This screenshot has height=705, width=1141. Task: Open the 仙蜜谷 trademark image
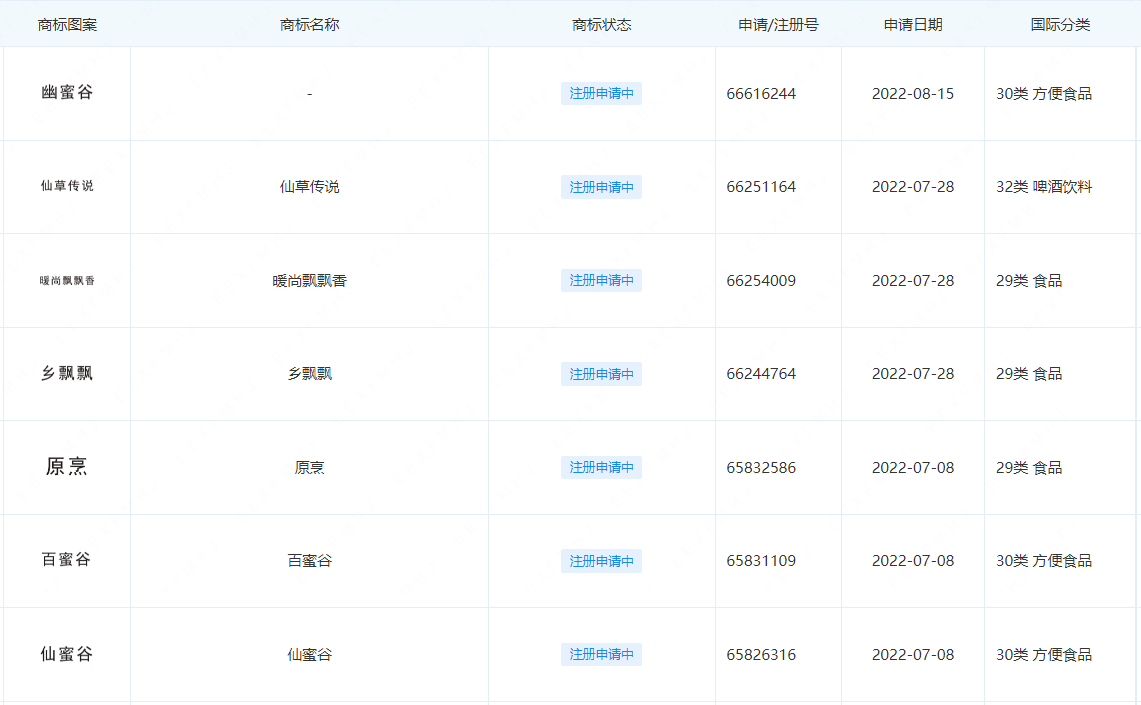click(x=67, y=654)
